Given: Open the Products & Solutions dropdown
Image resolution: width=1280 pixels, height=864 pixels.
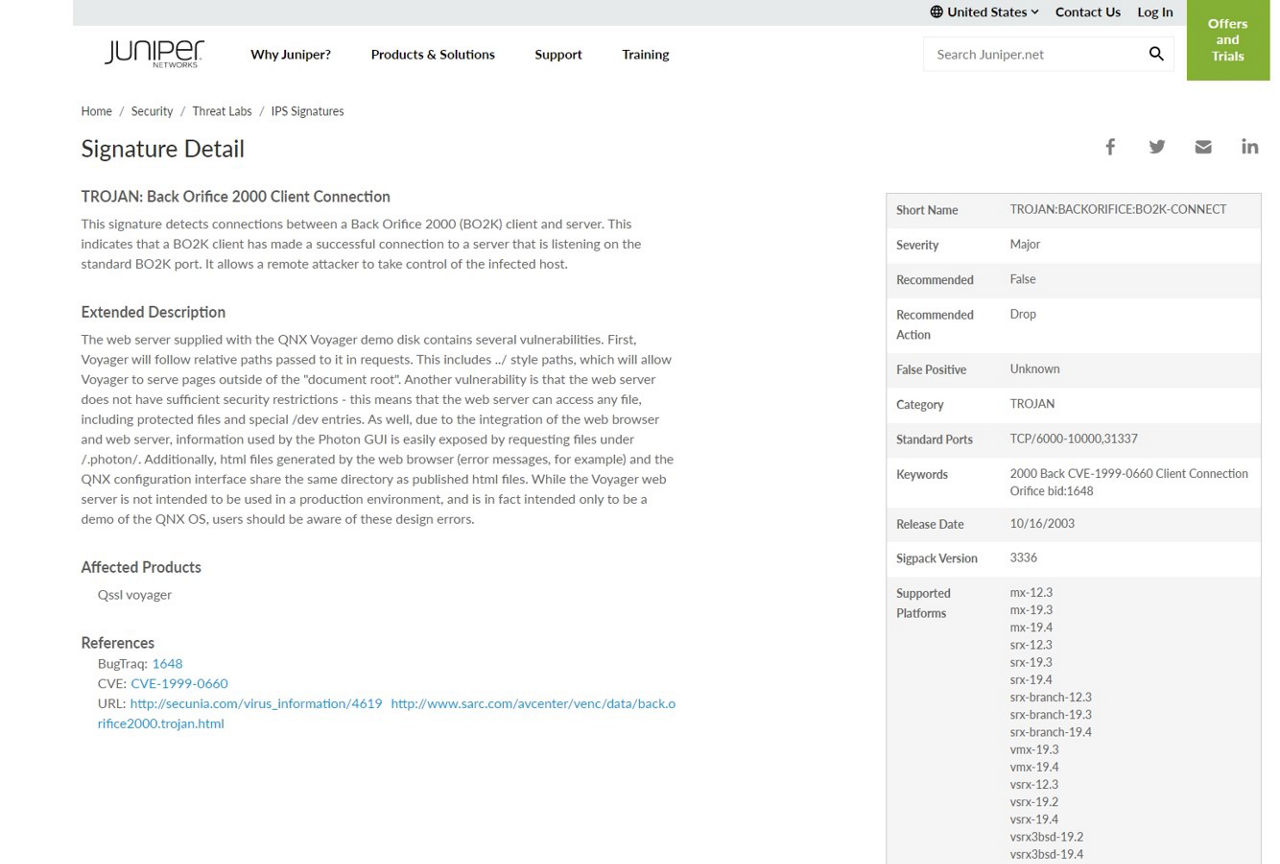Looking at the screenshot, I should coord(432,55).
